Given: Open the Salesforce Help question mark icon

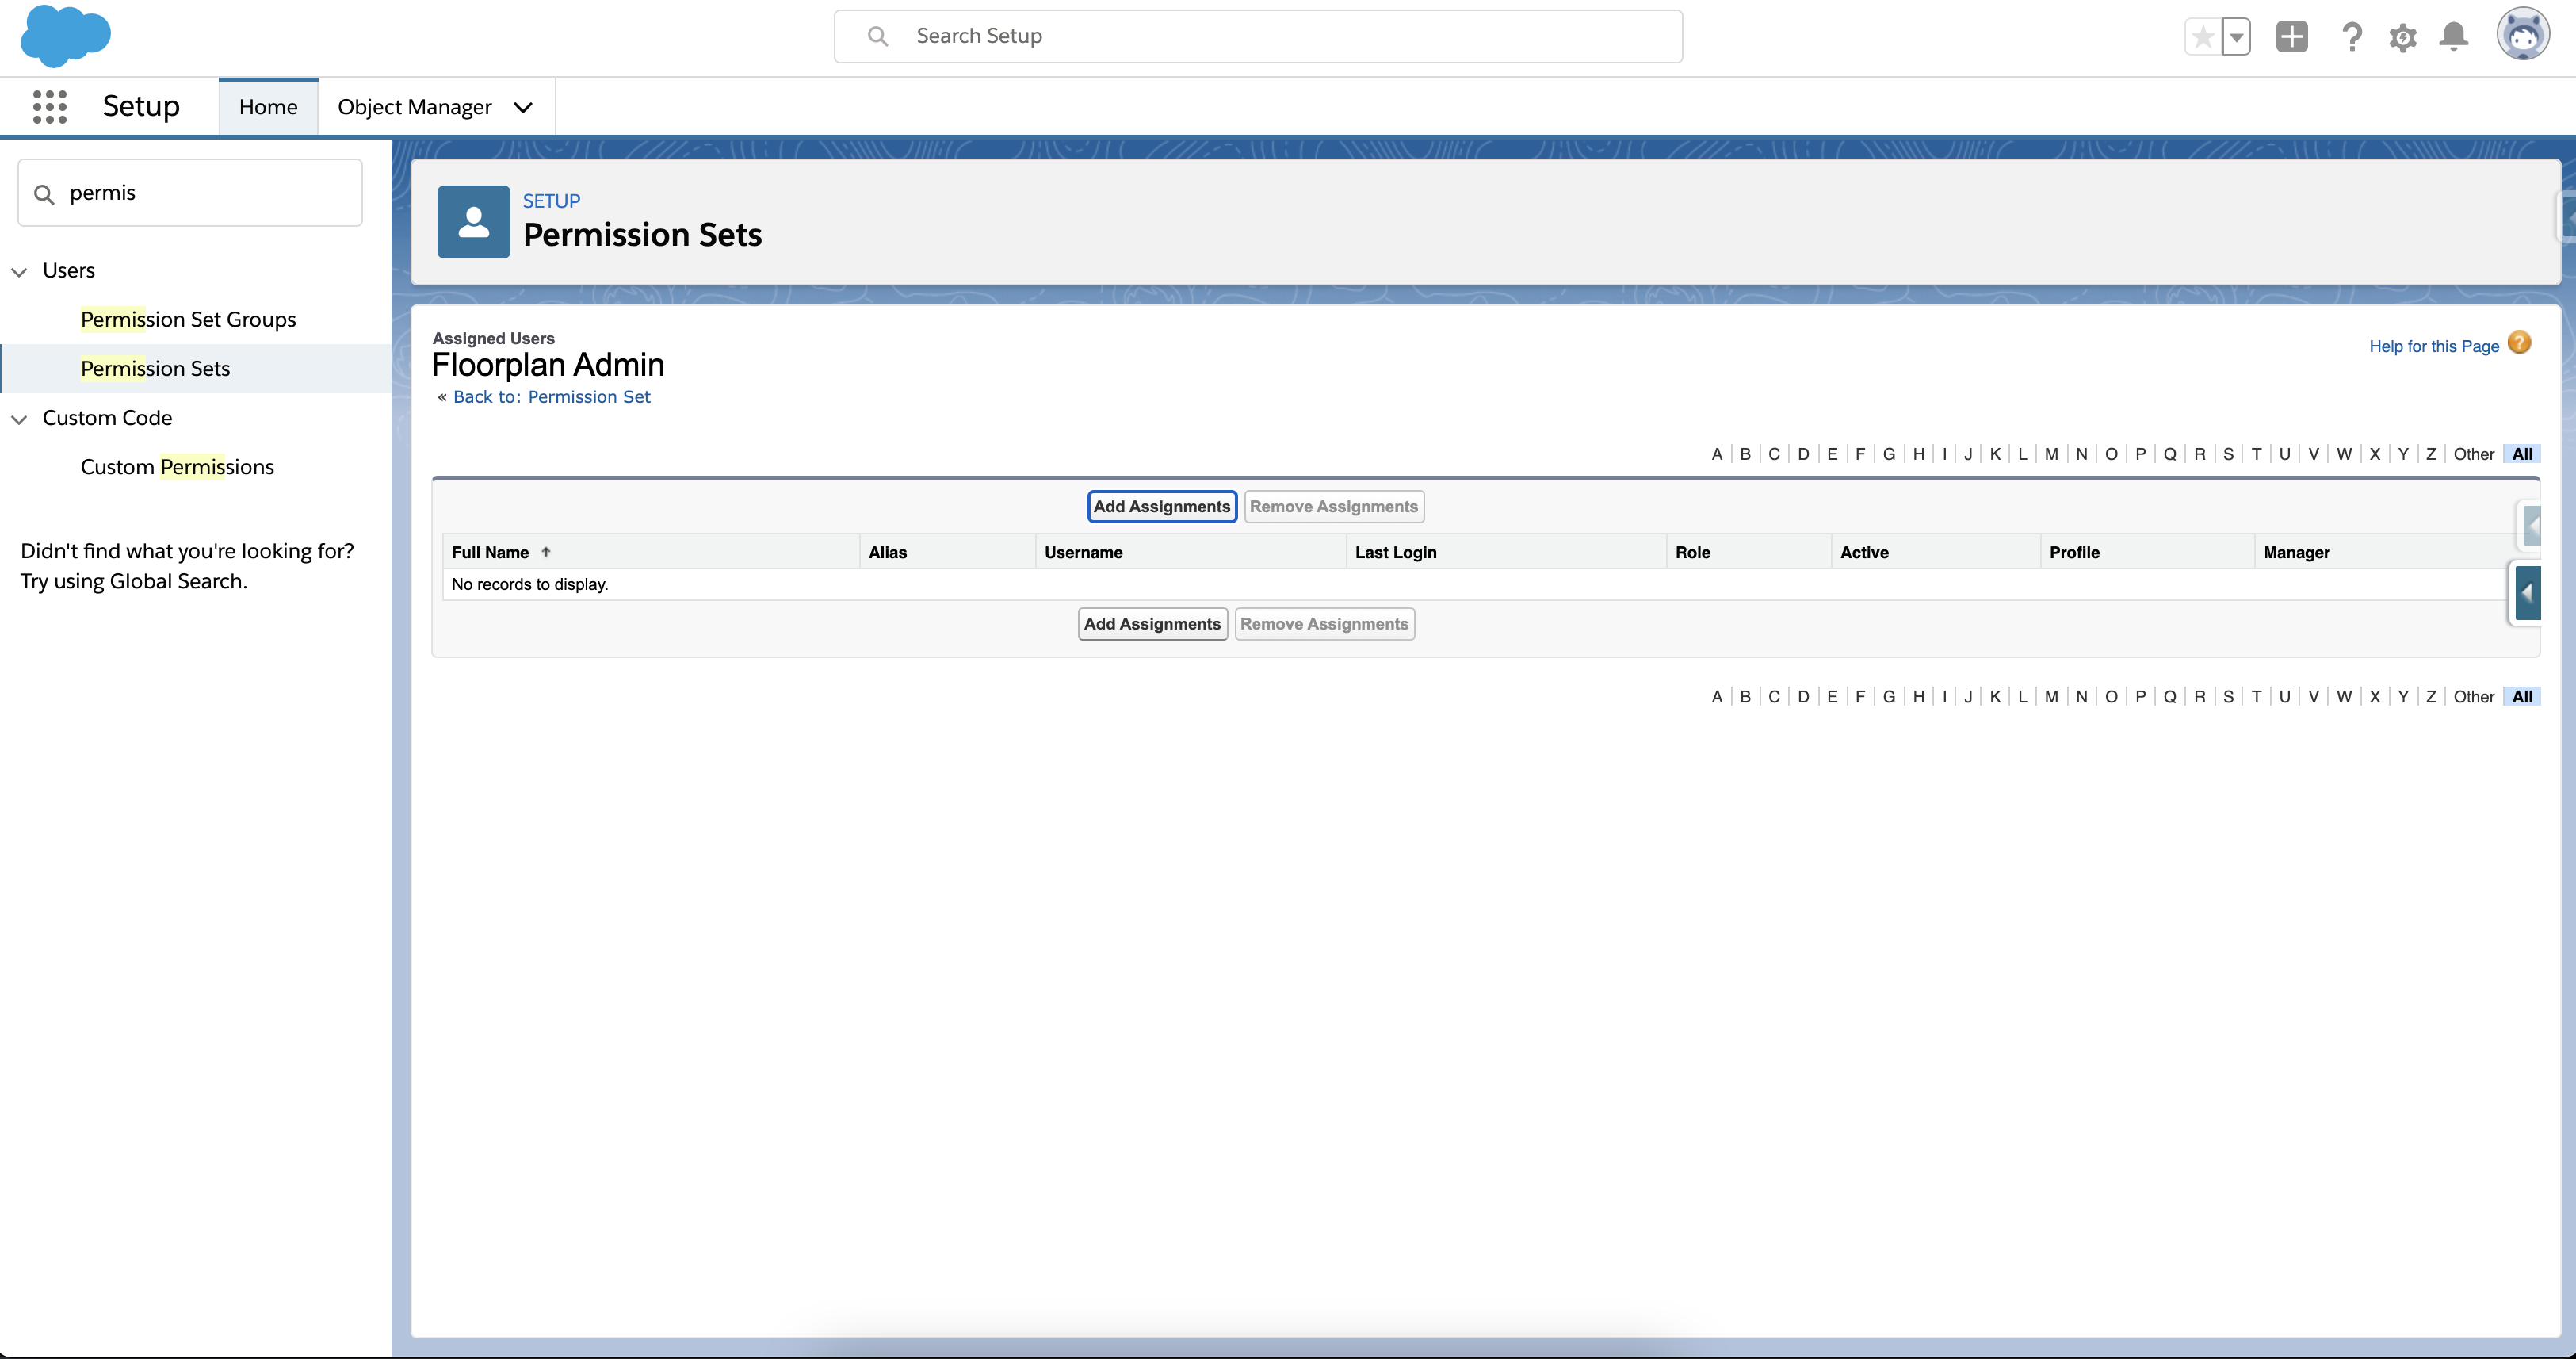Looking at the screenshot, I should click(x=2352, y=36).
